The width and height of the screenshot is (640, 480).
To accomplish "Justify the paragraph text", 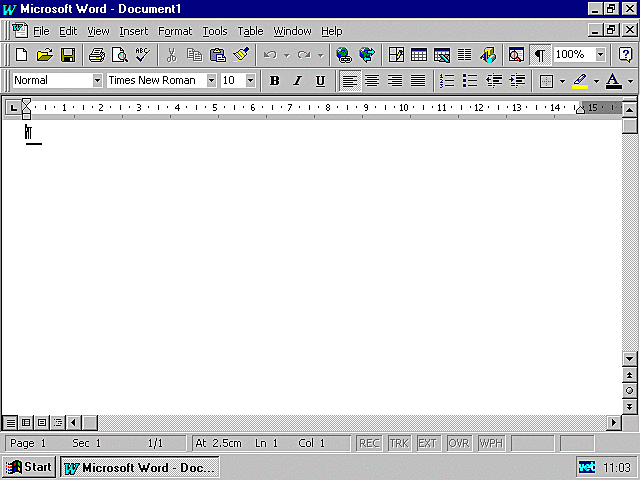I will (418, 81).
